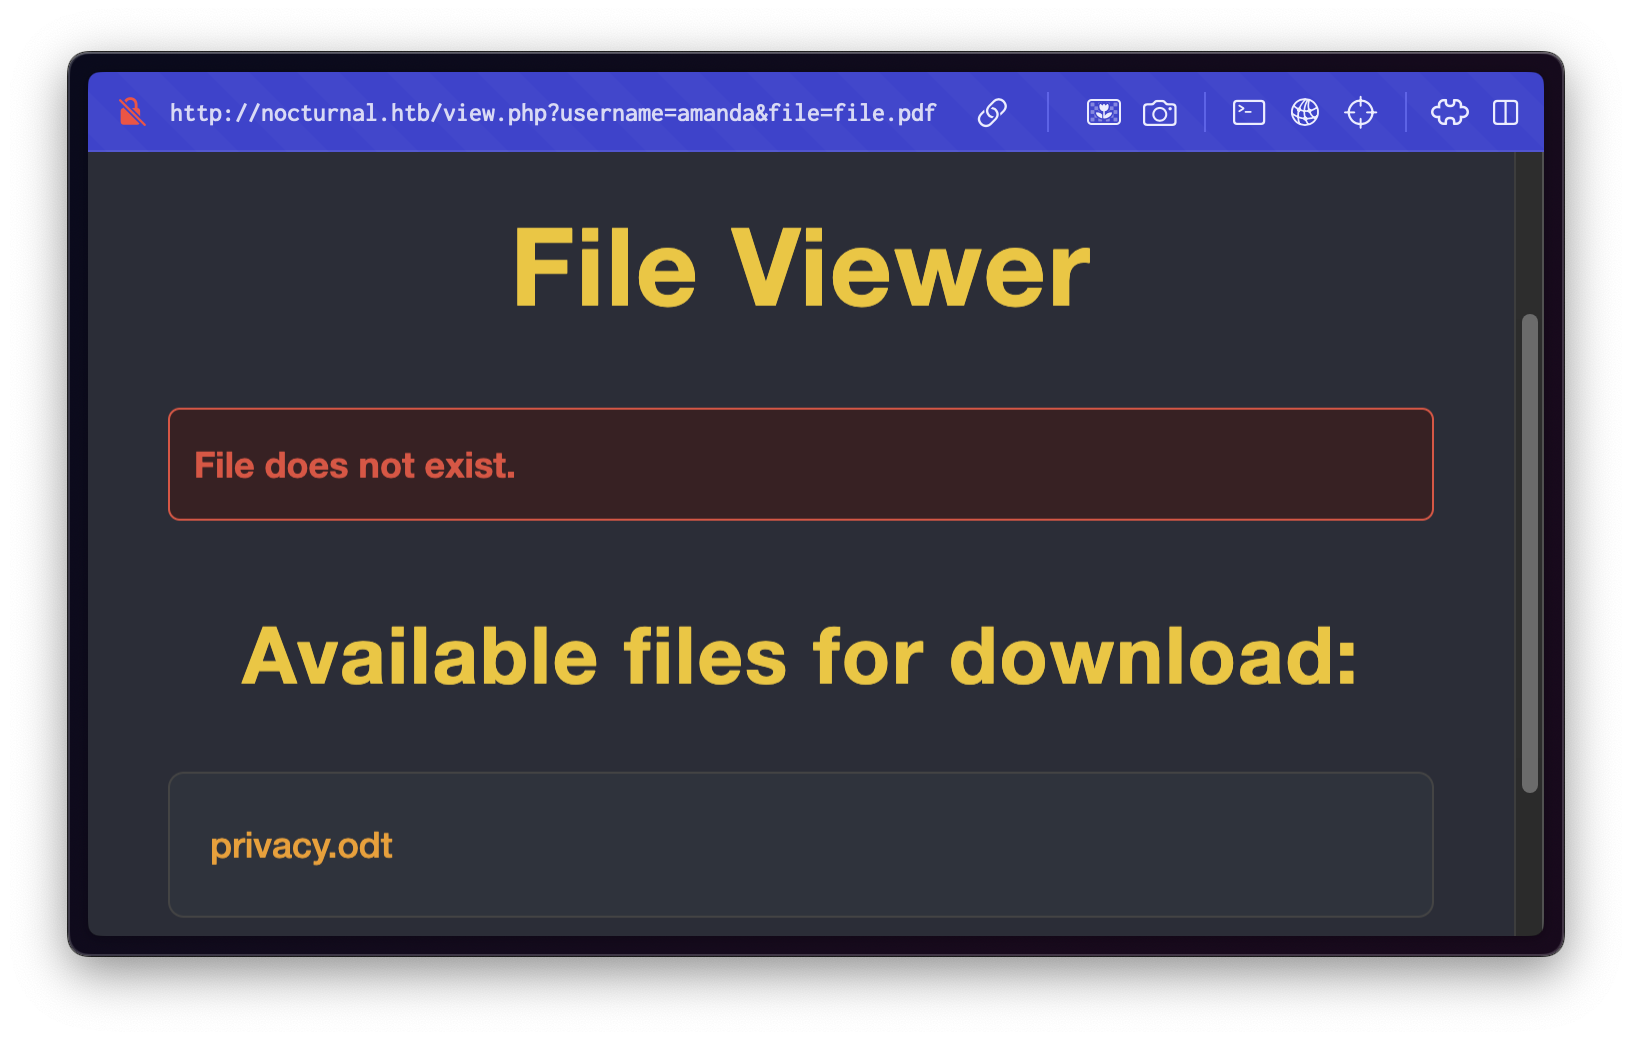Viewport: 1632px width, 1040px height.
Task: Download the privacy.odt file link
Action: [x=301, y=846]
